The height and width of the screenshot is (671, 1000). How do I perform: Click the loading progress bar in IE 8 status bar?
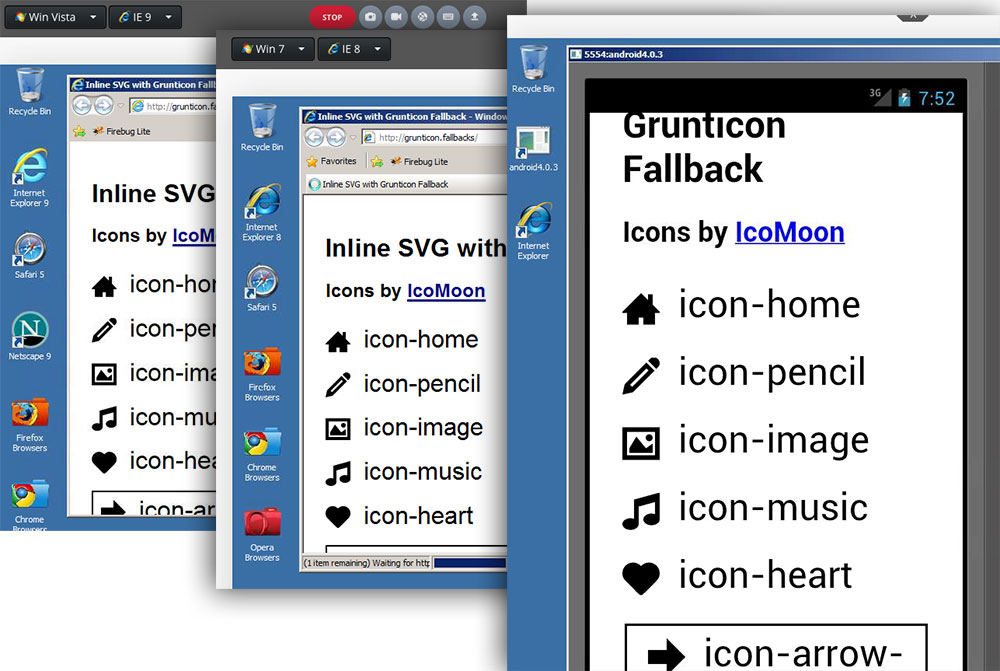tap(469, 563)
